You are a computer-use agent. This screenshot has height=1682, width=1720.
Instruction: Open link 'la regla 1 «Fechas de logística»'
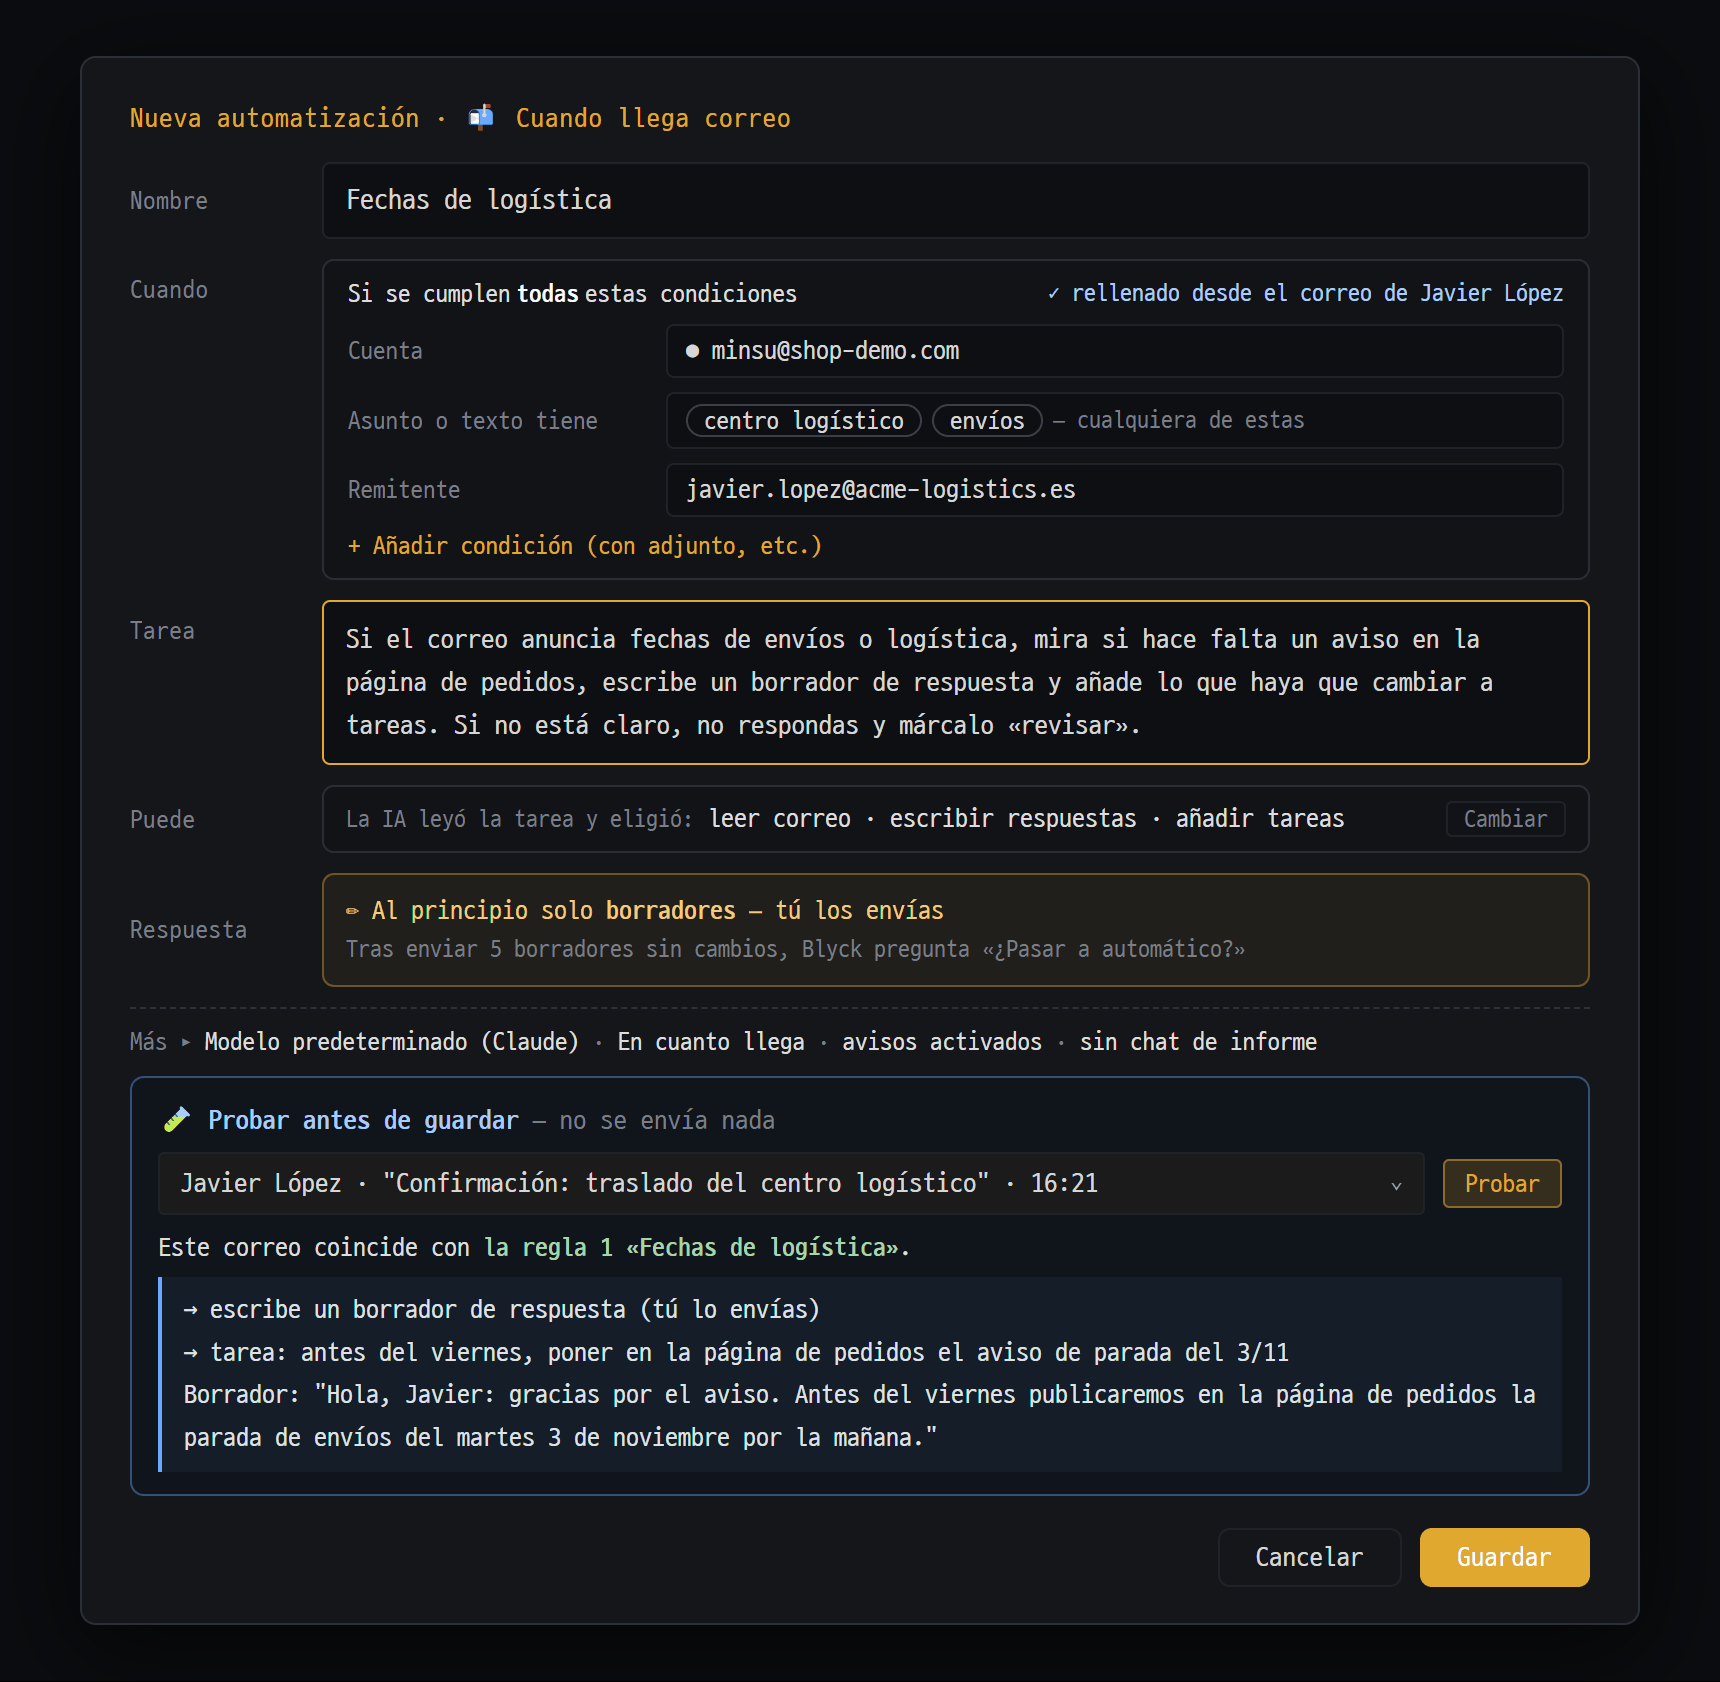691,1248
